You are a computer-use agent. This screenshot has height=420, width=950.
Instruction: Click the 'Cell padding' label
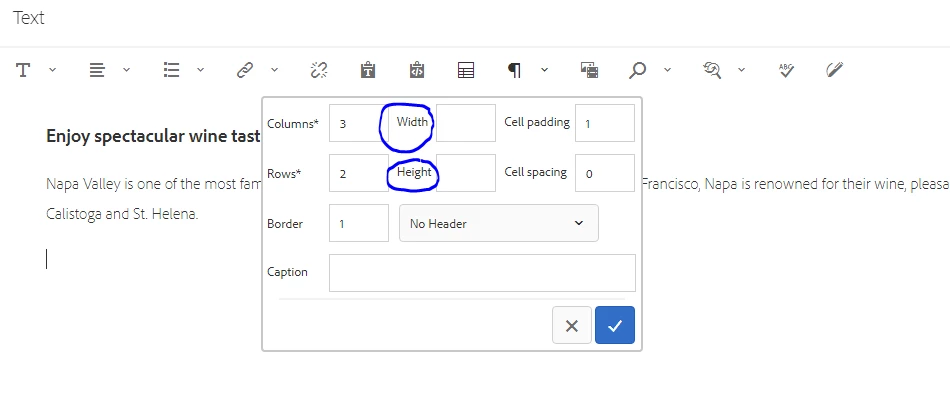click(537, 122)
